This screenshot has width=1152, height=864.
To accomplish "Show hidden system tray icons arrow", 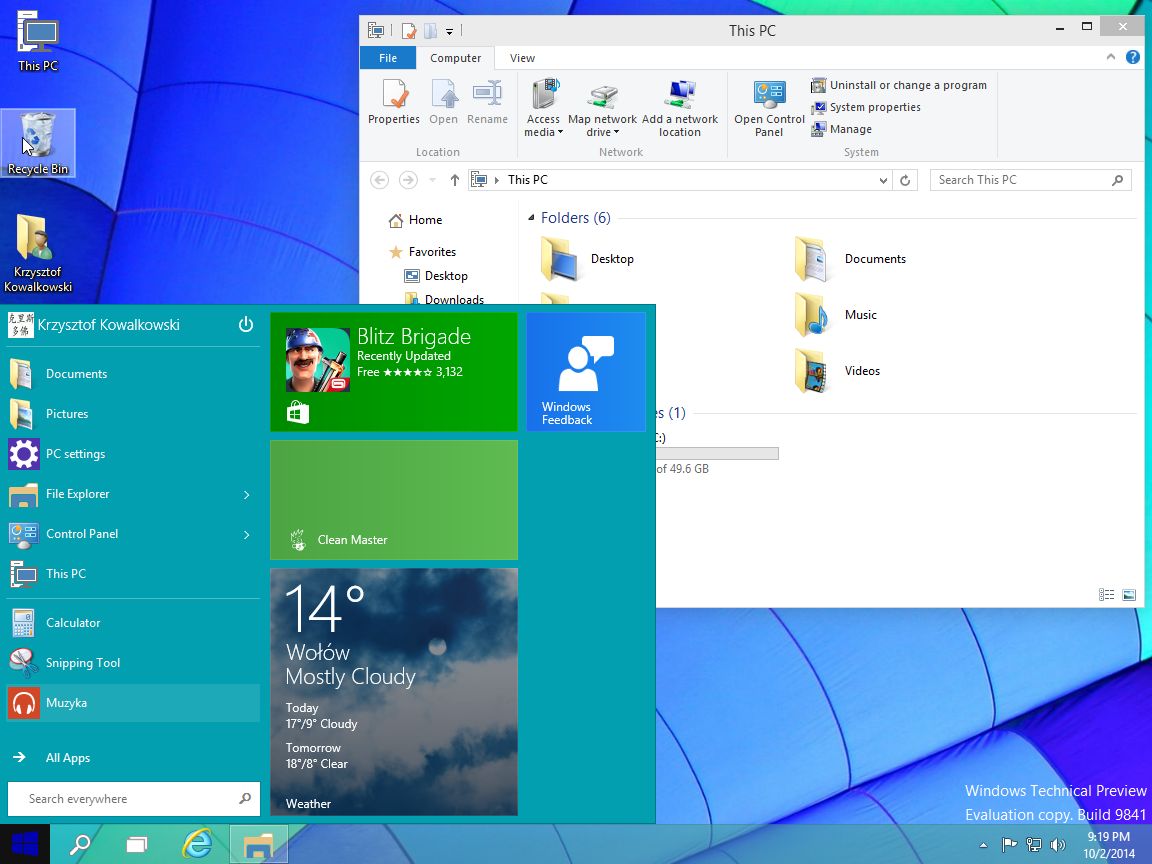I will click(984, 845).
